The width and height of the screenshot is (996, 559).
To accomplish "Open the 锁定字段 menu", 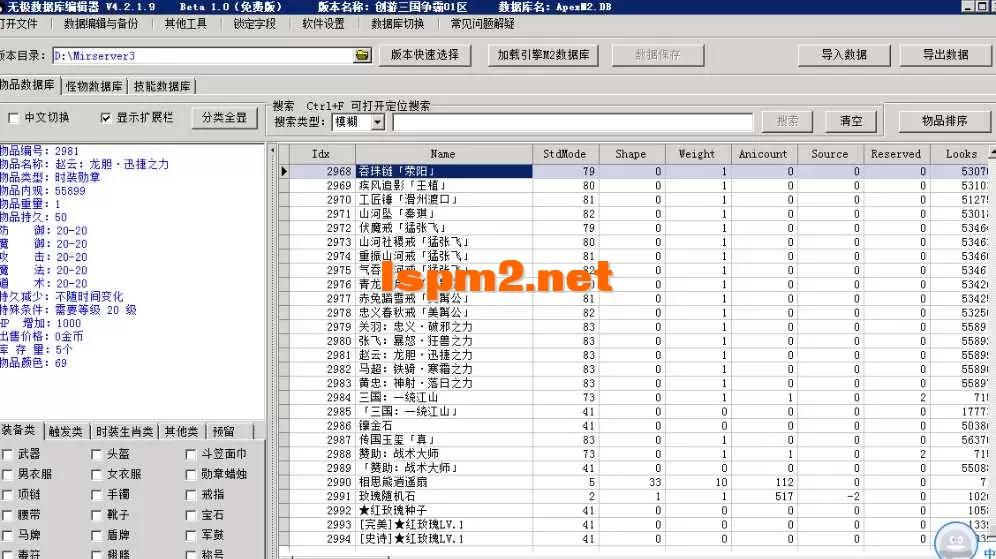I will (x=255, y=24).
